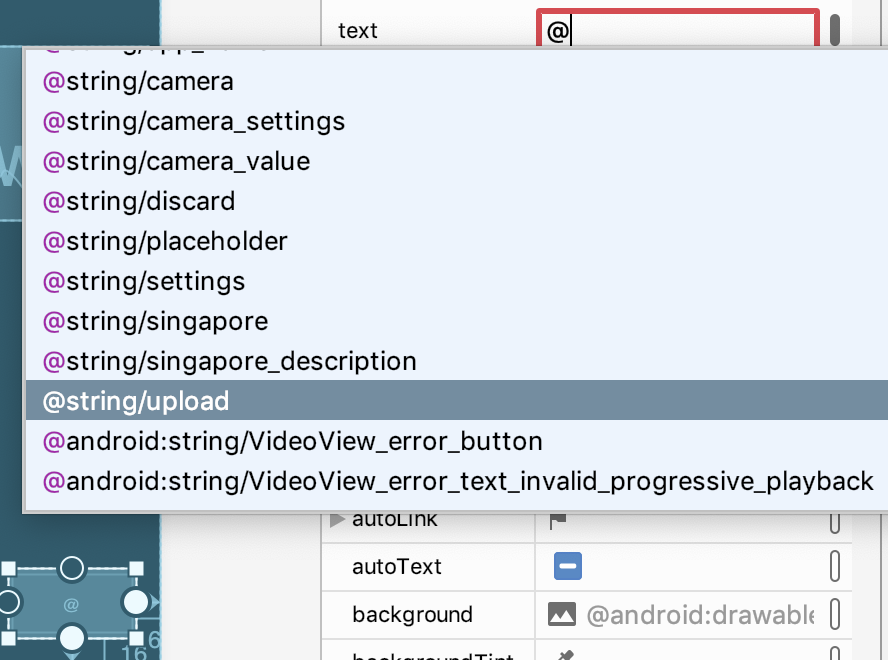Pick @string/singapore_description suggestion
The image size is (888, 660).
click(229, 361)
